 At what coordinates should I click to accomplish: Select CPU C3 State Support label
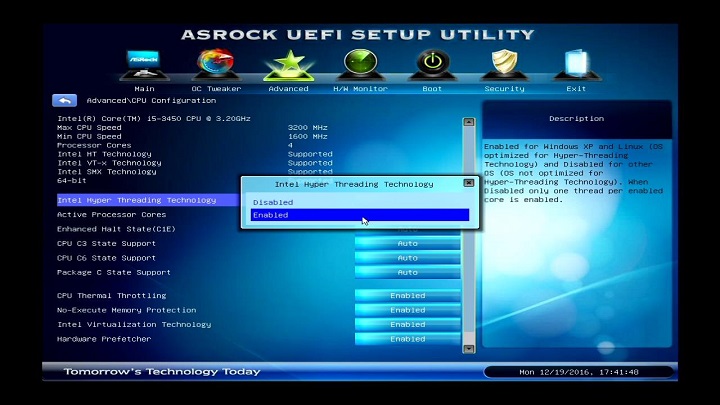pyautogui.click(x=106, y=243)
